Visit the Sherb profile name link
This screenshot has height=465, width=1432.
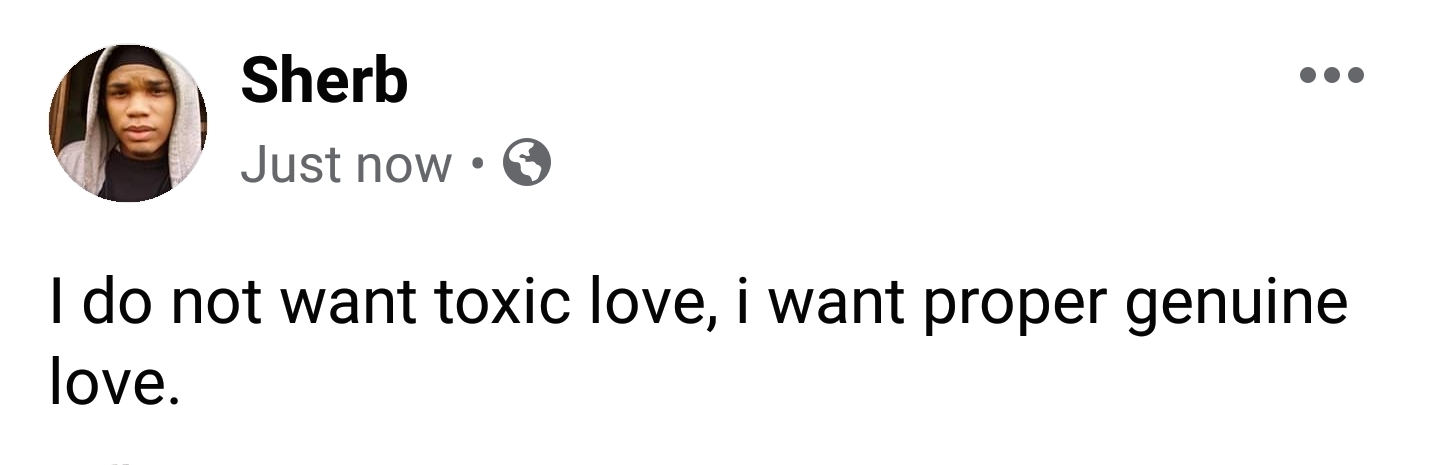(324, 81)
